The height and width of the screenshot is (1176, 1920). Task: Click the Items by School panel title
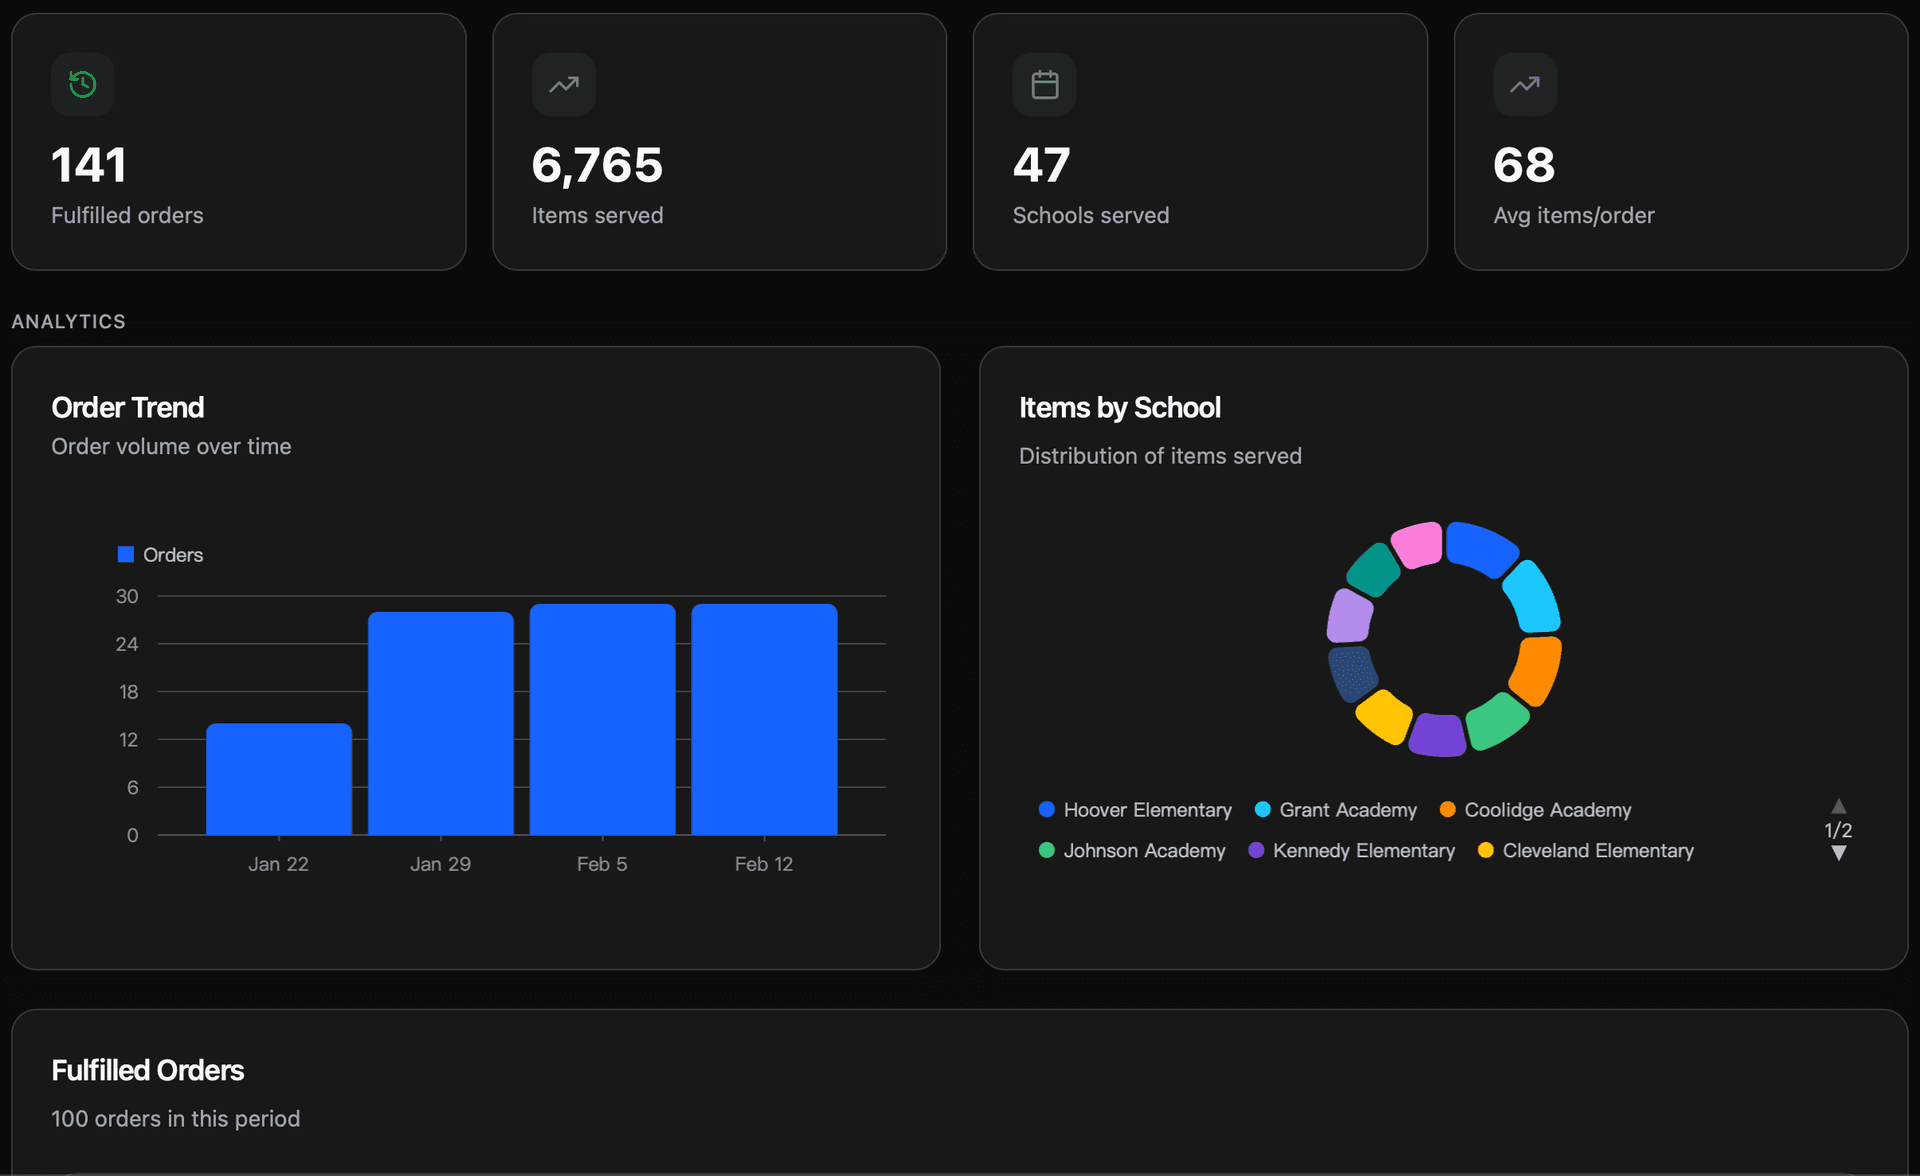point(1119,407)
